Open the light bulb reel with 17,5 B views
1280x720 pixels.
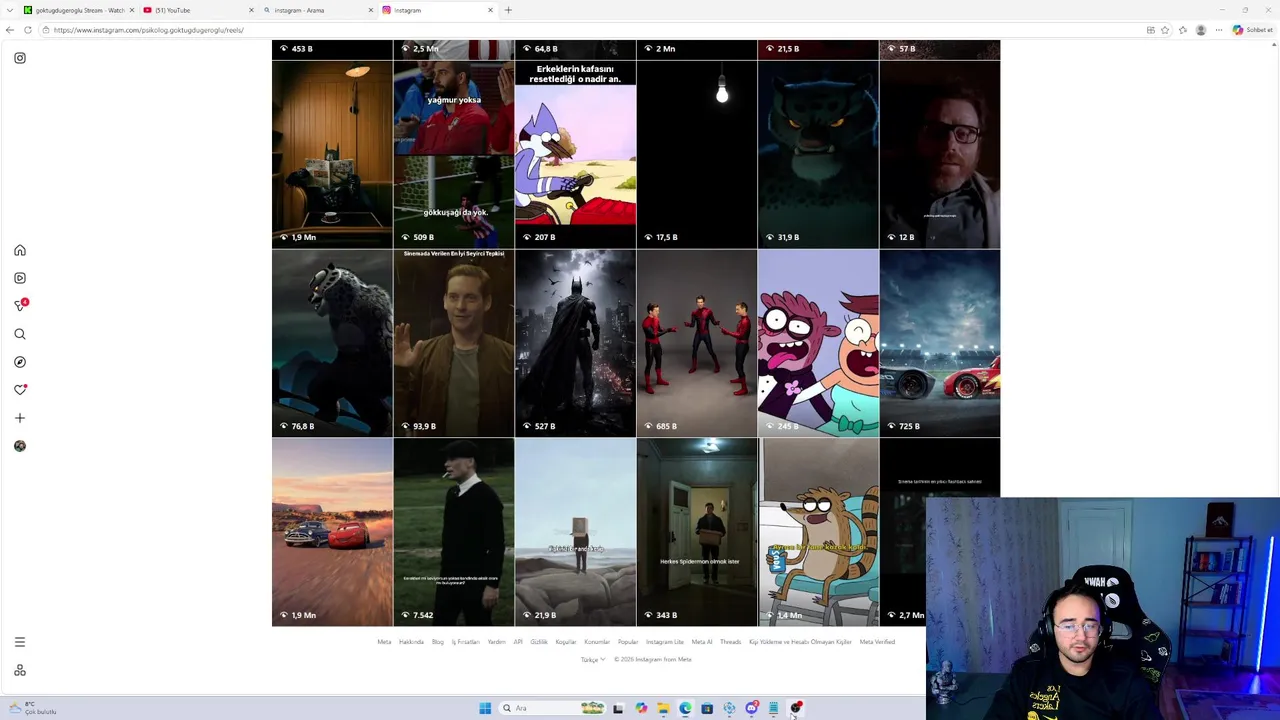697,154
